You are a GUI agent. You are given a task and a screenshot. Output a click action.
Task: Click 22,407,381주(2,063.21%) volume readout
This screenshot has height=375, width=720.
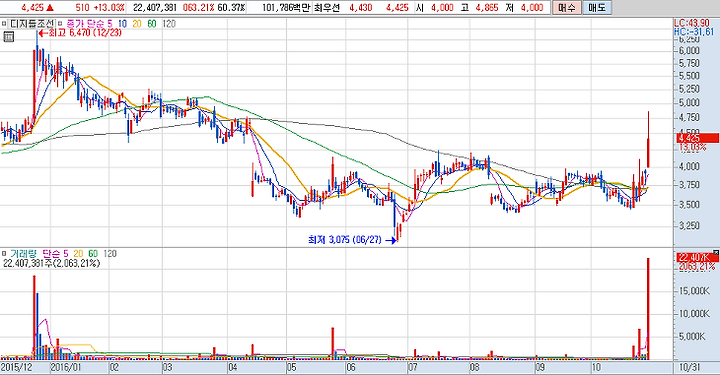pos(51,263)
